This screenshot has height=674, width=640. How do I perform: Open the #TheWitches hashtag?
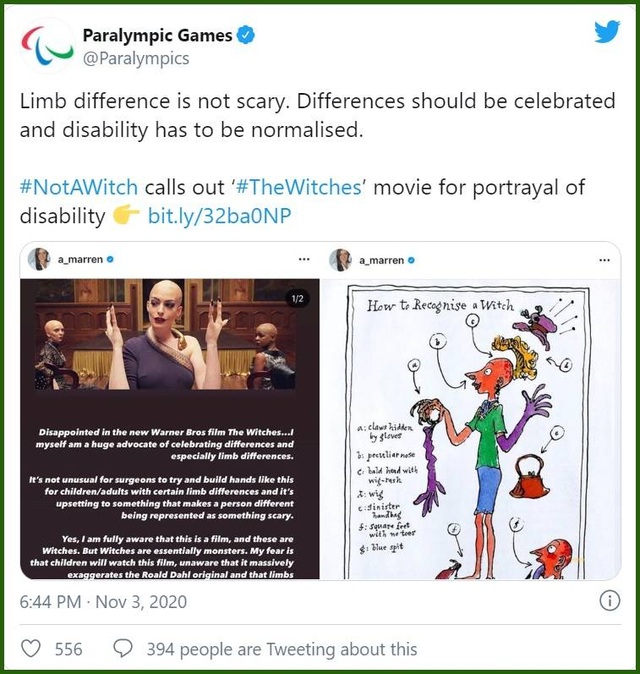point(299,187)
